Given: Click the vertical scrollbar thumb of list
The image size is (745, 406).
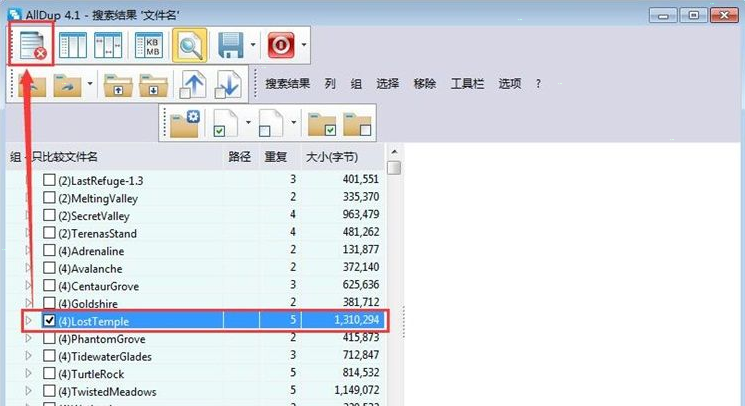Looking at the screenshot, I should pos(394,168).
